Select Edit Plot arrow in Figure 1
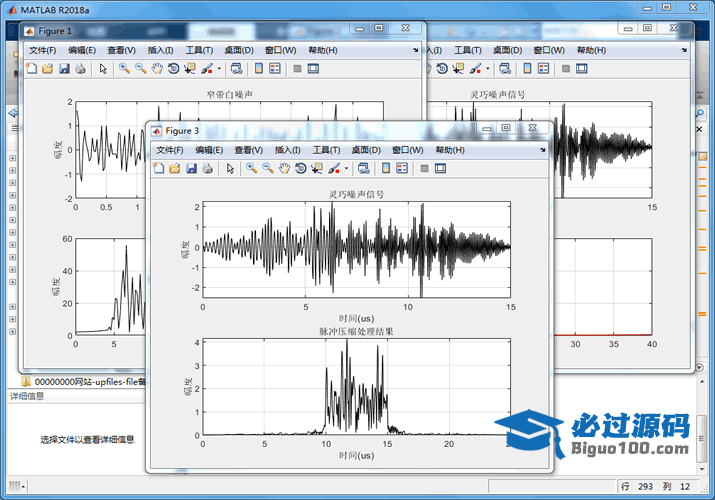This screenshot has height=500, width=715. point(103,69)
